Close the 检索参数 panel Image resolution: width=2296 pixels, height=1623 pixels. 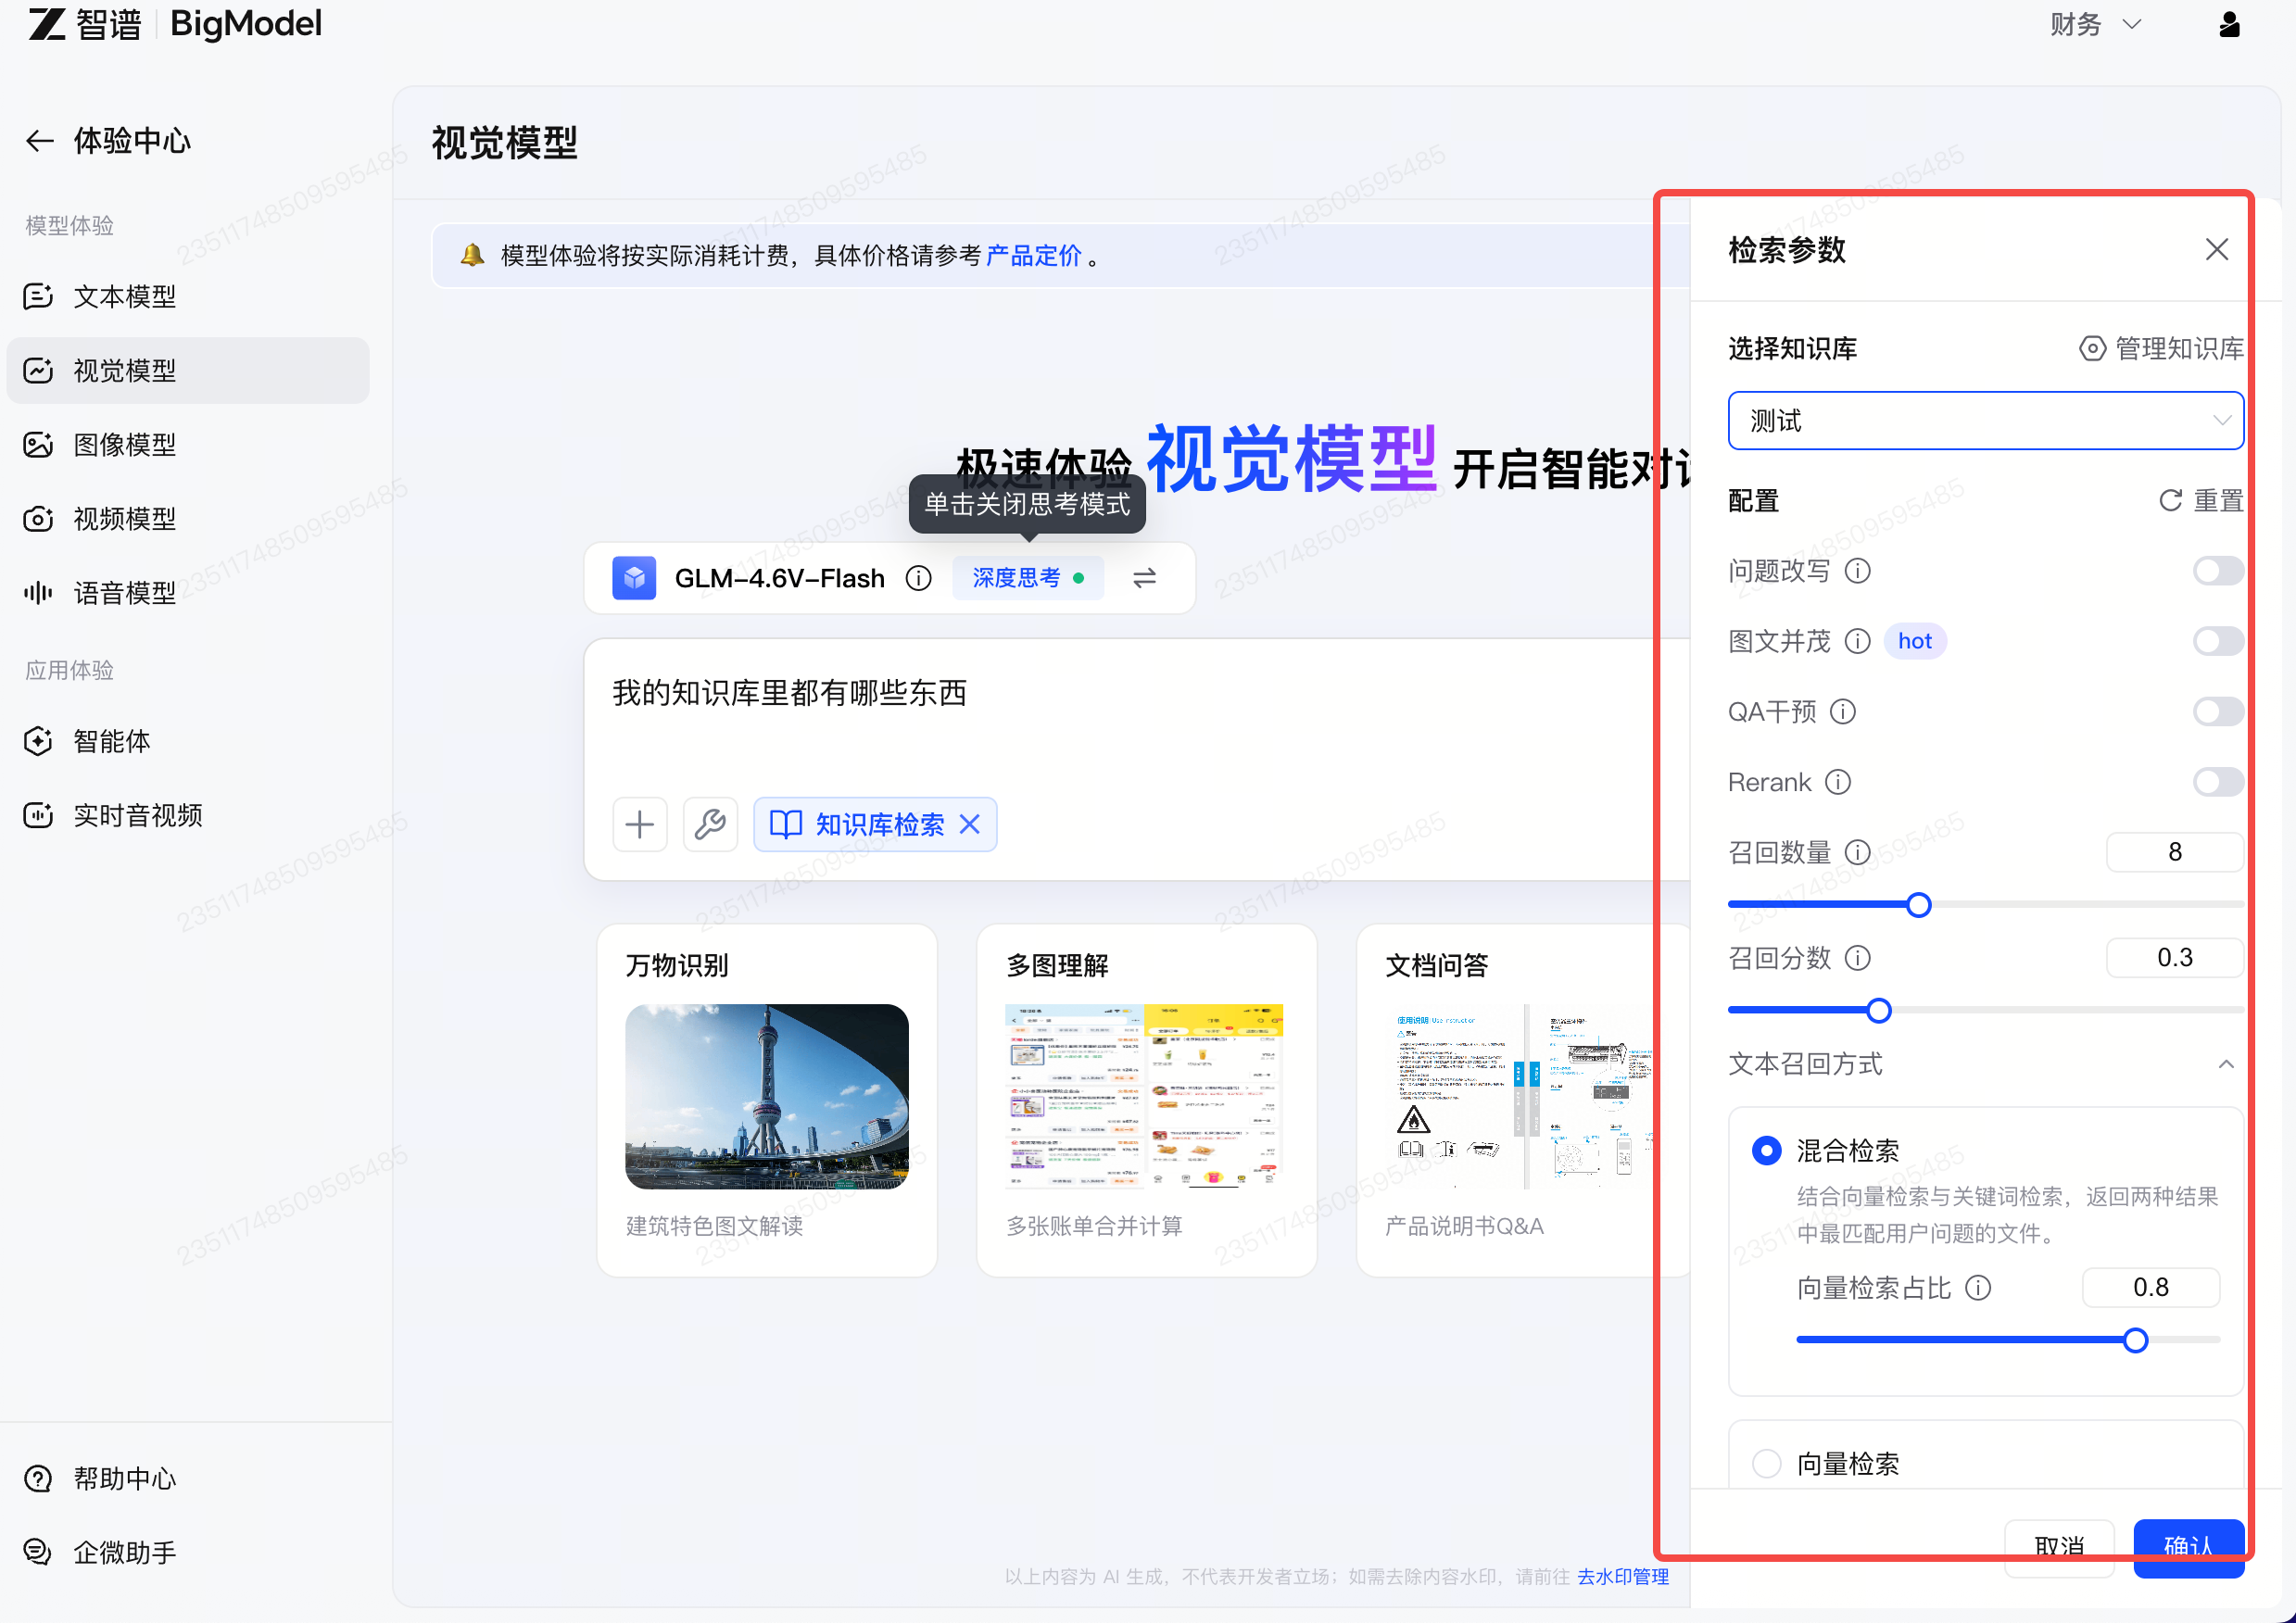click(x=2216, y=249)
